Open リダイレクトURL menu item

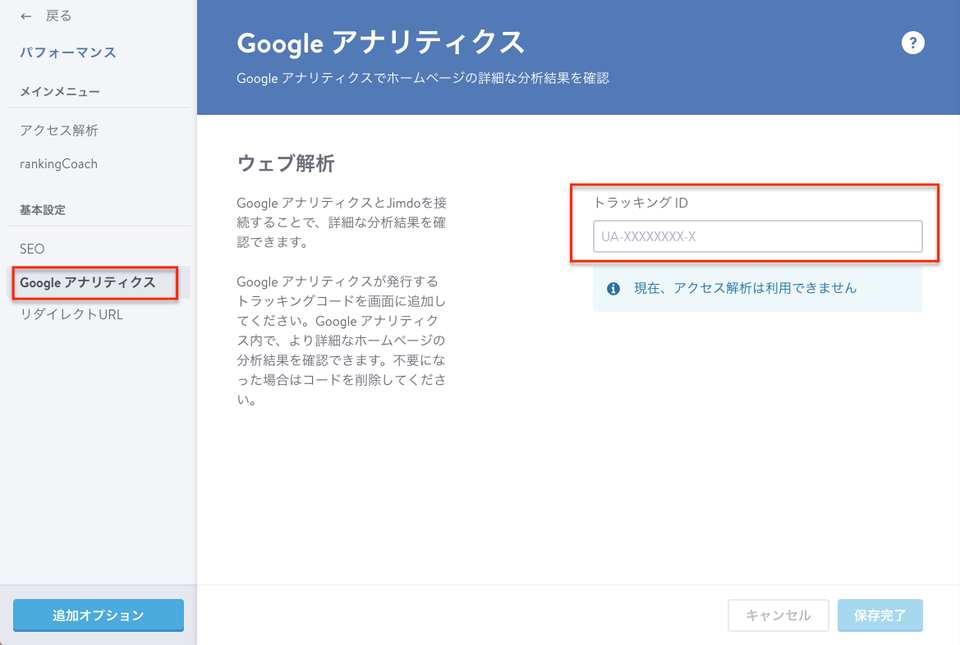[x=72, y=315]
